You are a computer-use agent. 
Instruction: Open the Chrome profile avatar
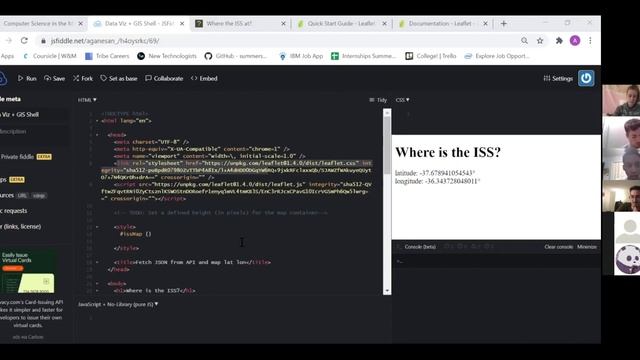click(x=575, y=40)
